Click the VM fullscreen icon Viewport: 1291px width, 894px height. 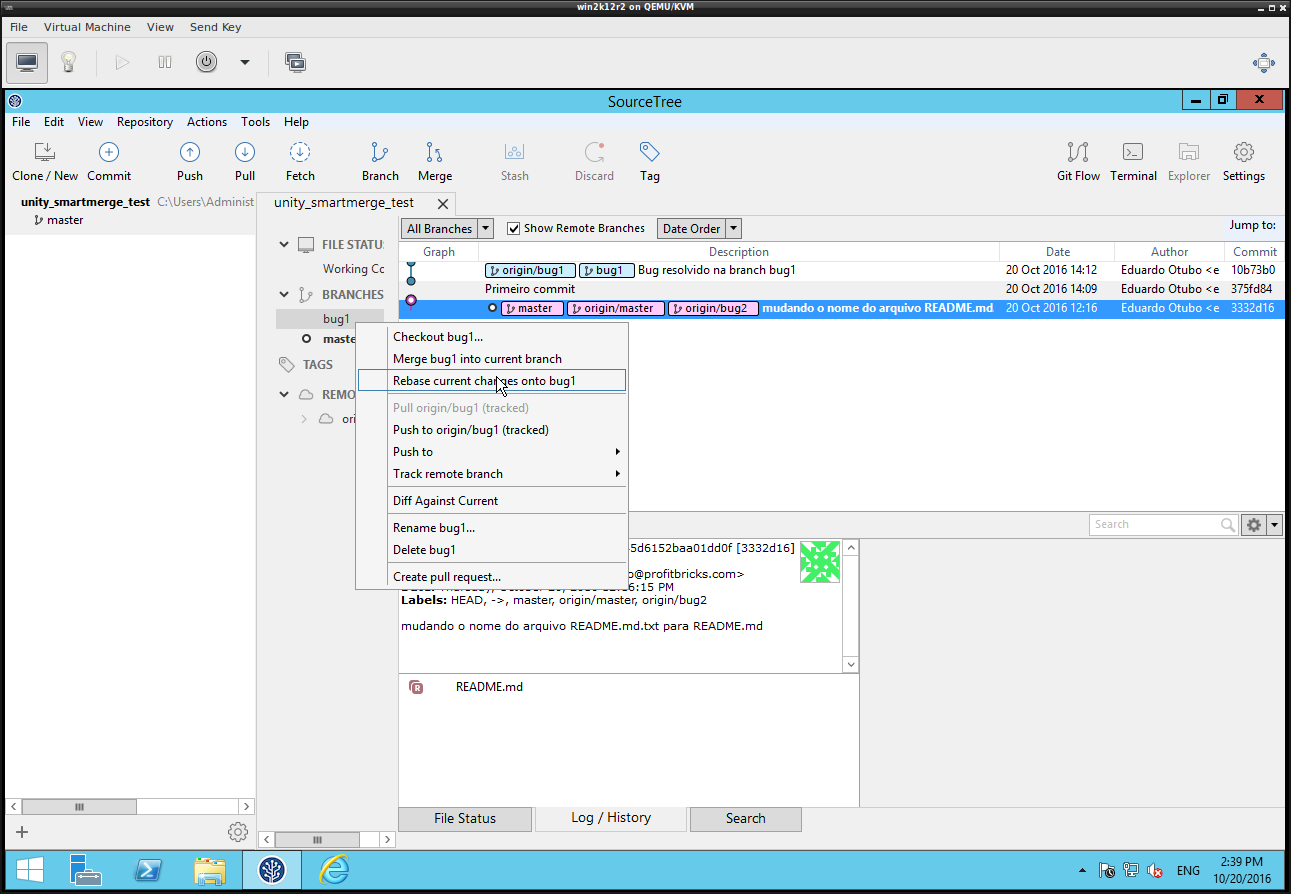coord(1264,63)
